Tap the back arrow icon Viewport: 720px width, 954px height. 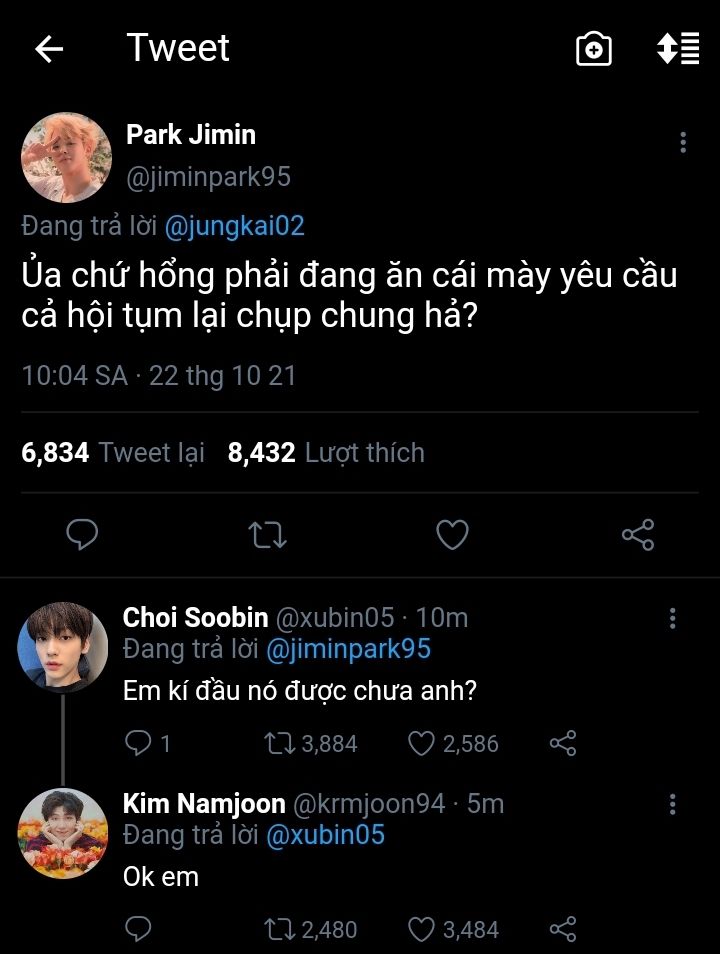tap(49, 49)
